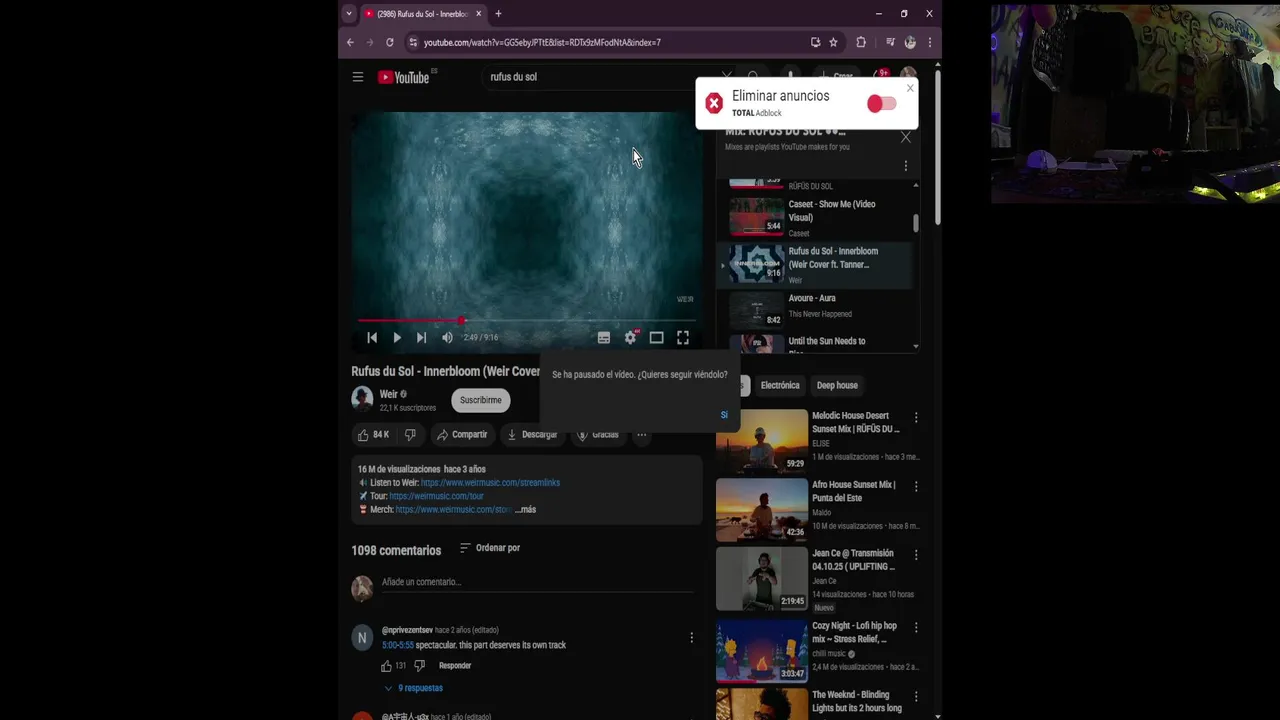
Task: Go back in the browser
Action: point(350,42)
